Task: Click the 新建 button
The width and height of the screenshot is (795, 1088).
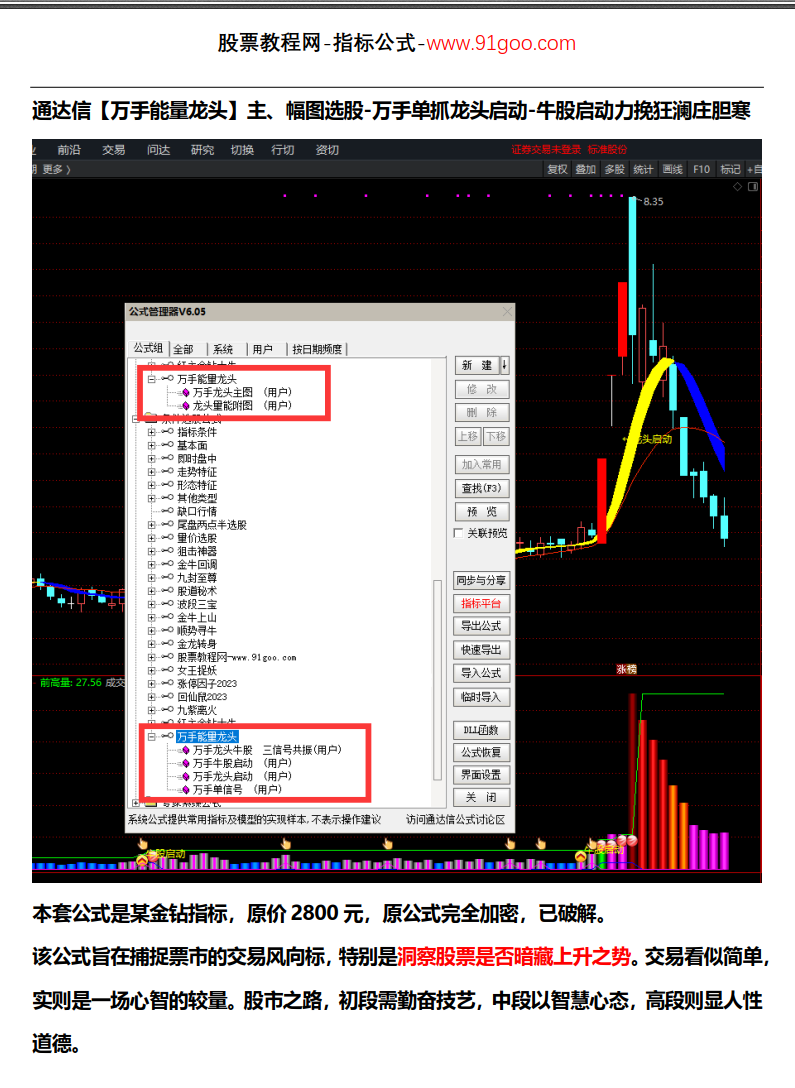Action: [x=477, y=365]
